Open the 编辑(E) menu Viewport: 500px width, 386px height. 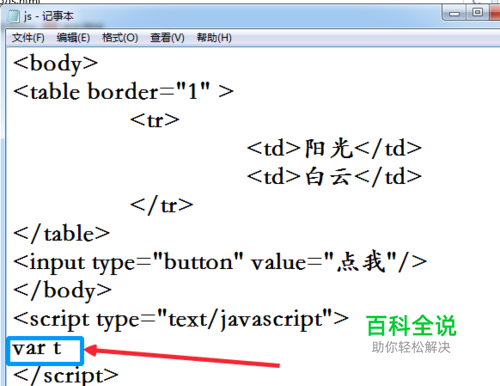click(x=73, y=38)
